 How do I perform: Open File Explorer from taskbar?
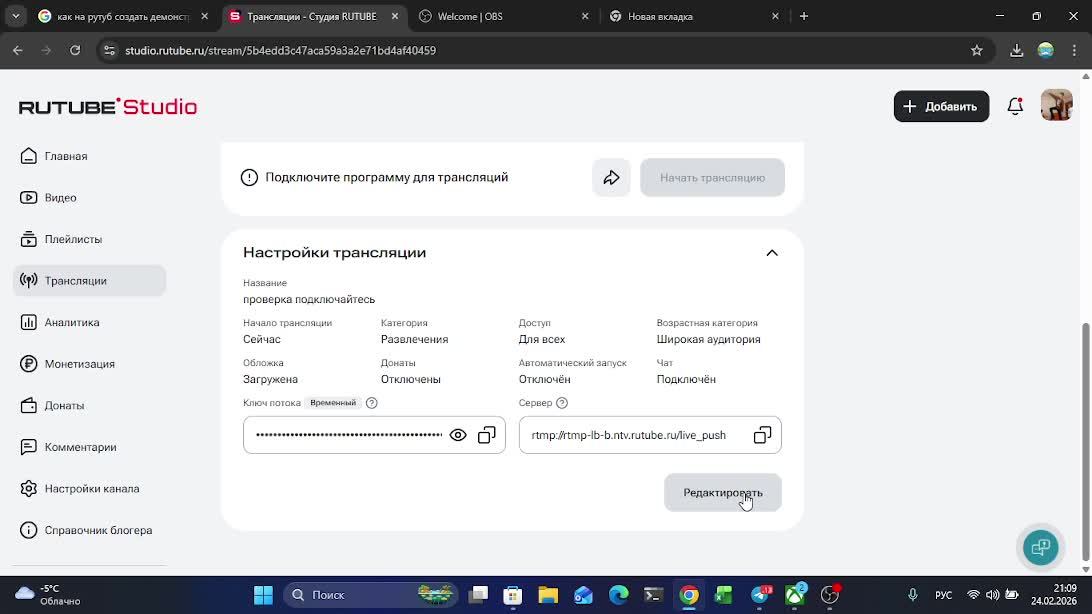[548, 595]
